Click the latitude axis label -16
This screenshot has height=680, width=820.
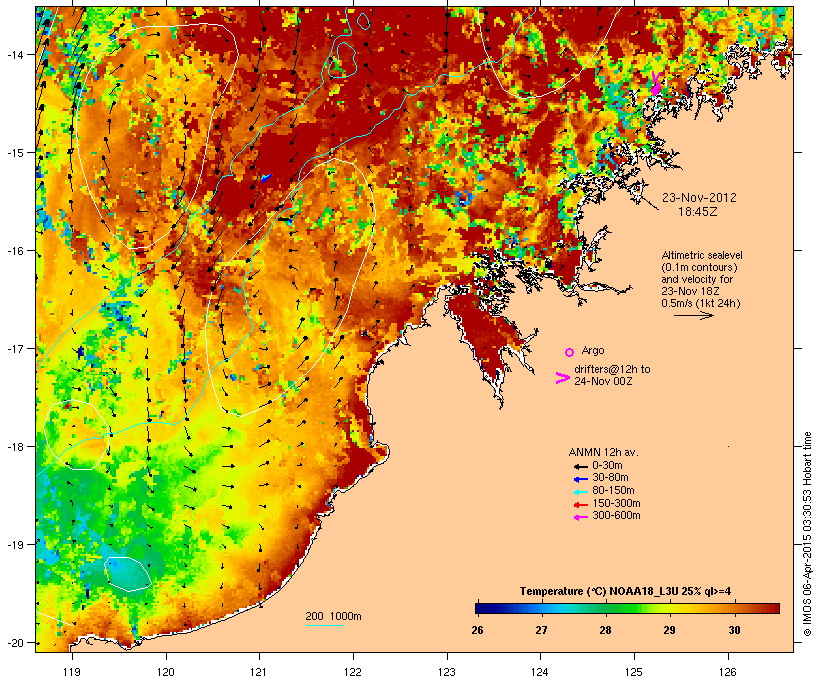[15, 251]
